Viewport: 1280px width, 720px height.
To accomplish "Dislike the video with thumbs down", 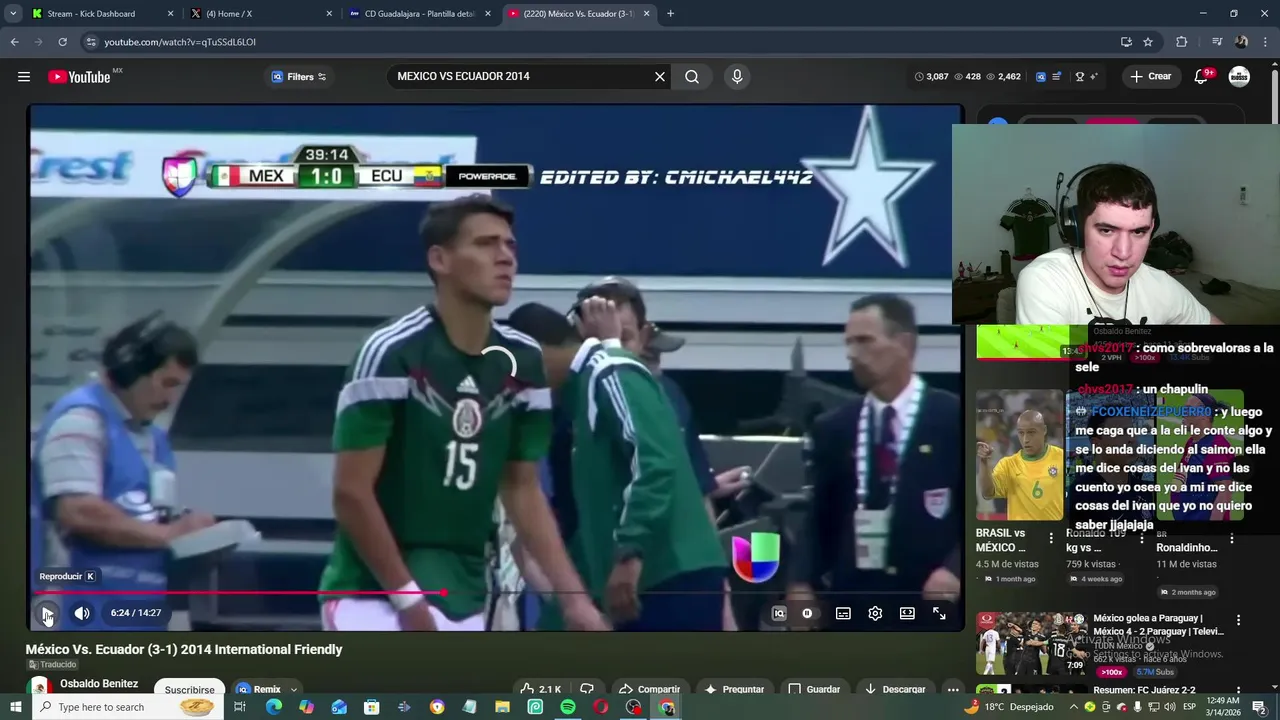I will [x=587, y=689].
